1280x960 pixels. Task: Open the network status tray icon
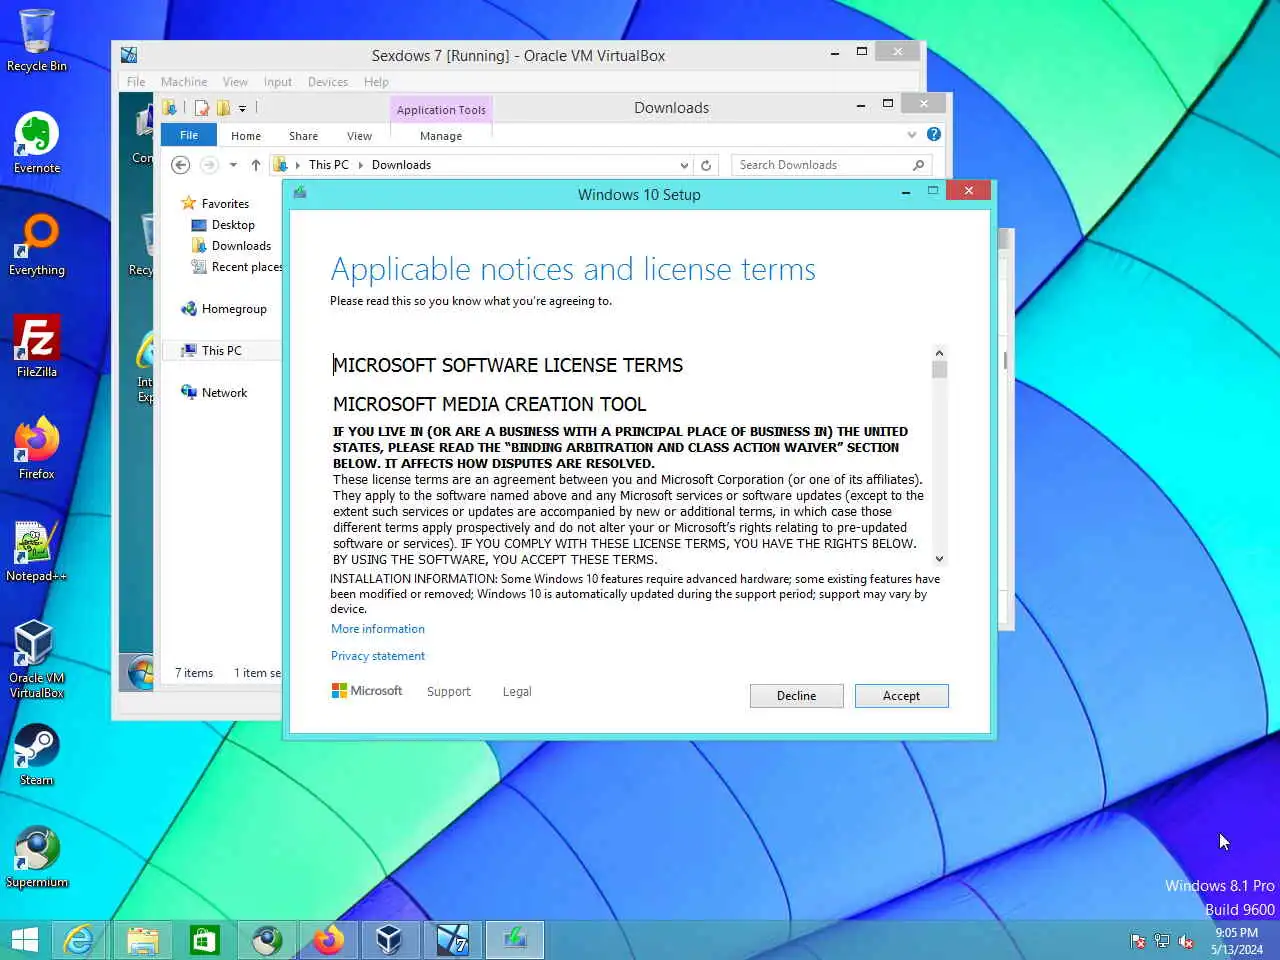pyautogui.click(x=1162, y=941)
